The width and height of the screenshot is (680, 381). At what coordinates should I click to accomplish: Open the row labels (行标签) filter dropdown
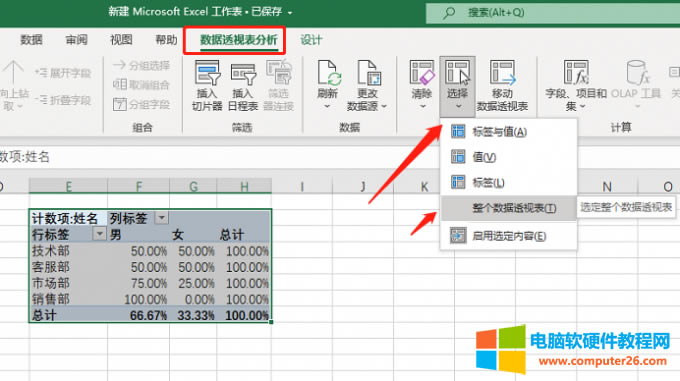(99, 234)
